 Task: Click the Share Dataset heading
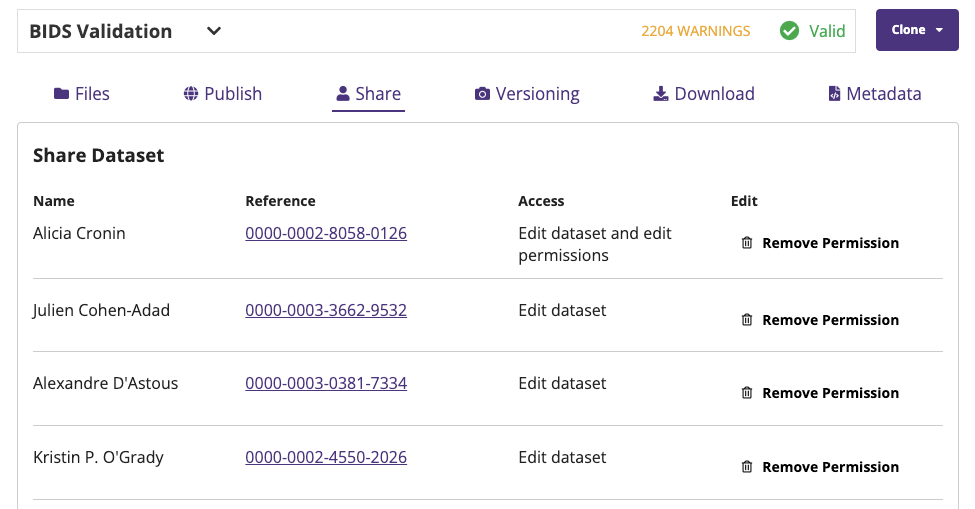[98, 155]
